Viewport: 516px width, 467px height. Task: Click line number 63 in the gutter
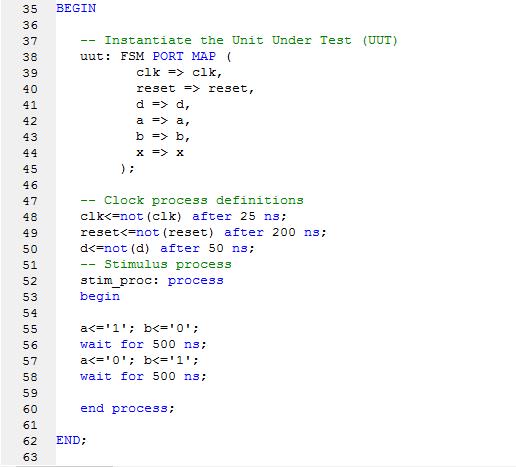pyautogui.click(x=30, y=457)
